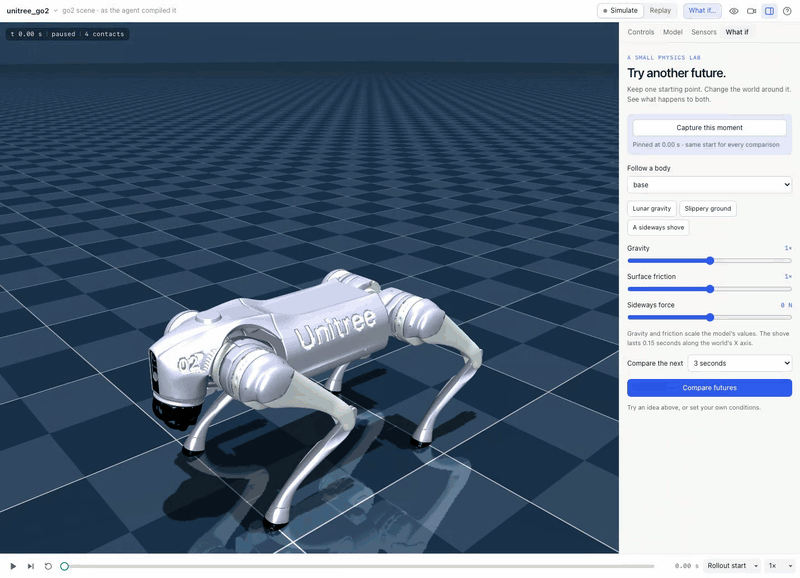The width and height of the screenshot is (800, 578).
Task: Click the Gravity '1×' value
Action: click(x=788, y=248)
